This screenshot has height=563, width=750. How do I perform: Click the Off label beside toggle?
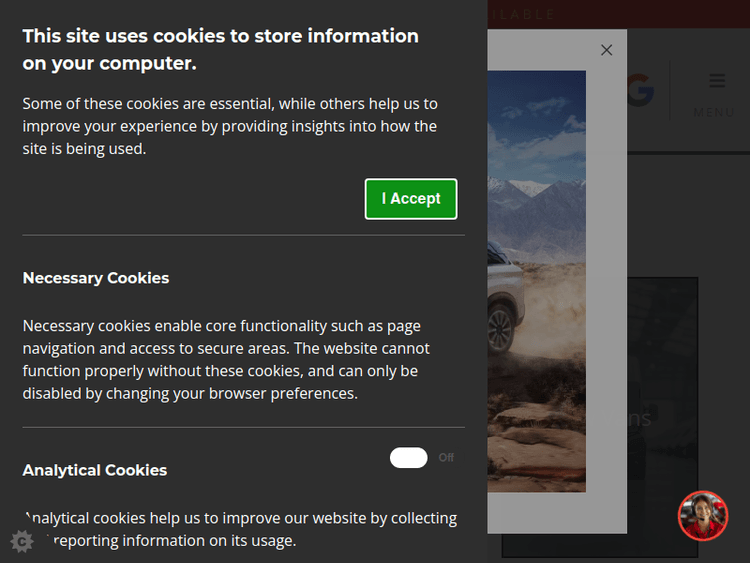[446, 458]
